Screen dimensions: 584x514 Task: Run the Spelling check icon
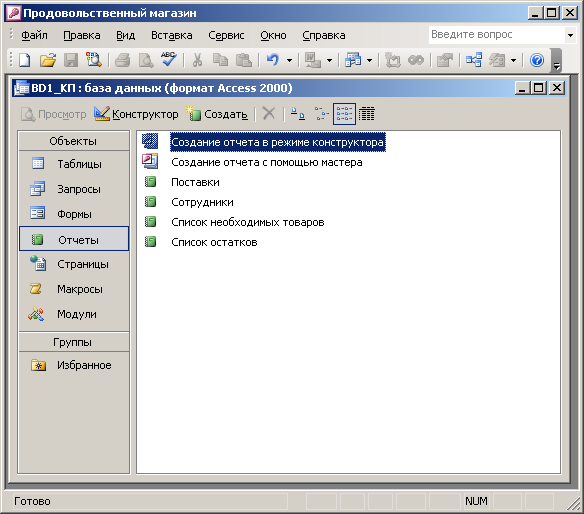point(169,60)
